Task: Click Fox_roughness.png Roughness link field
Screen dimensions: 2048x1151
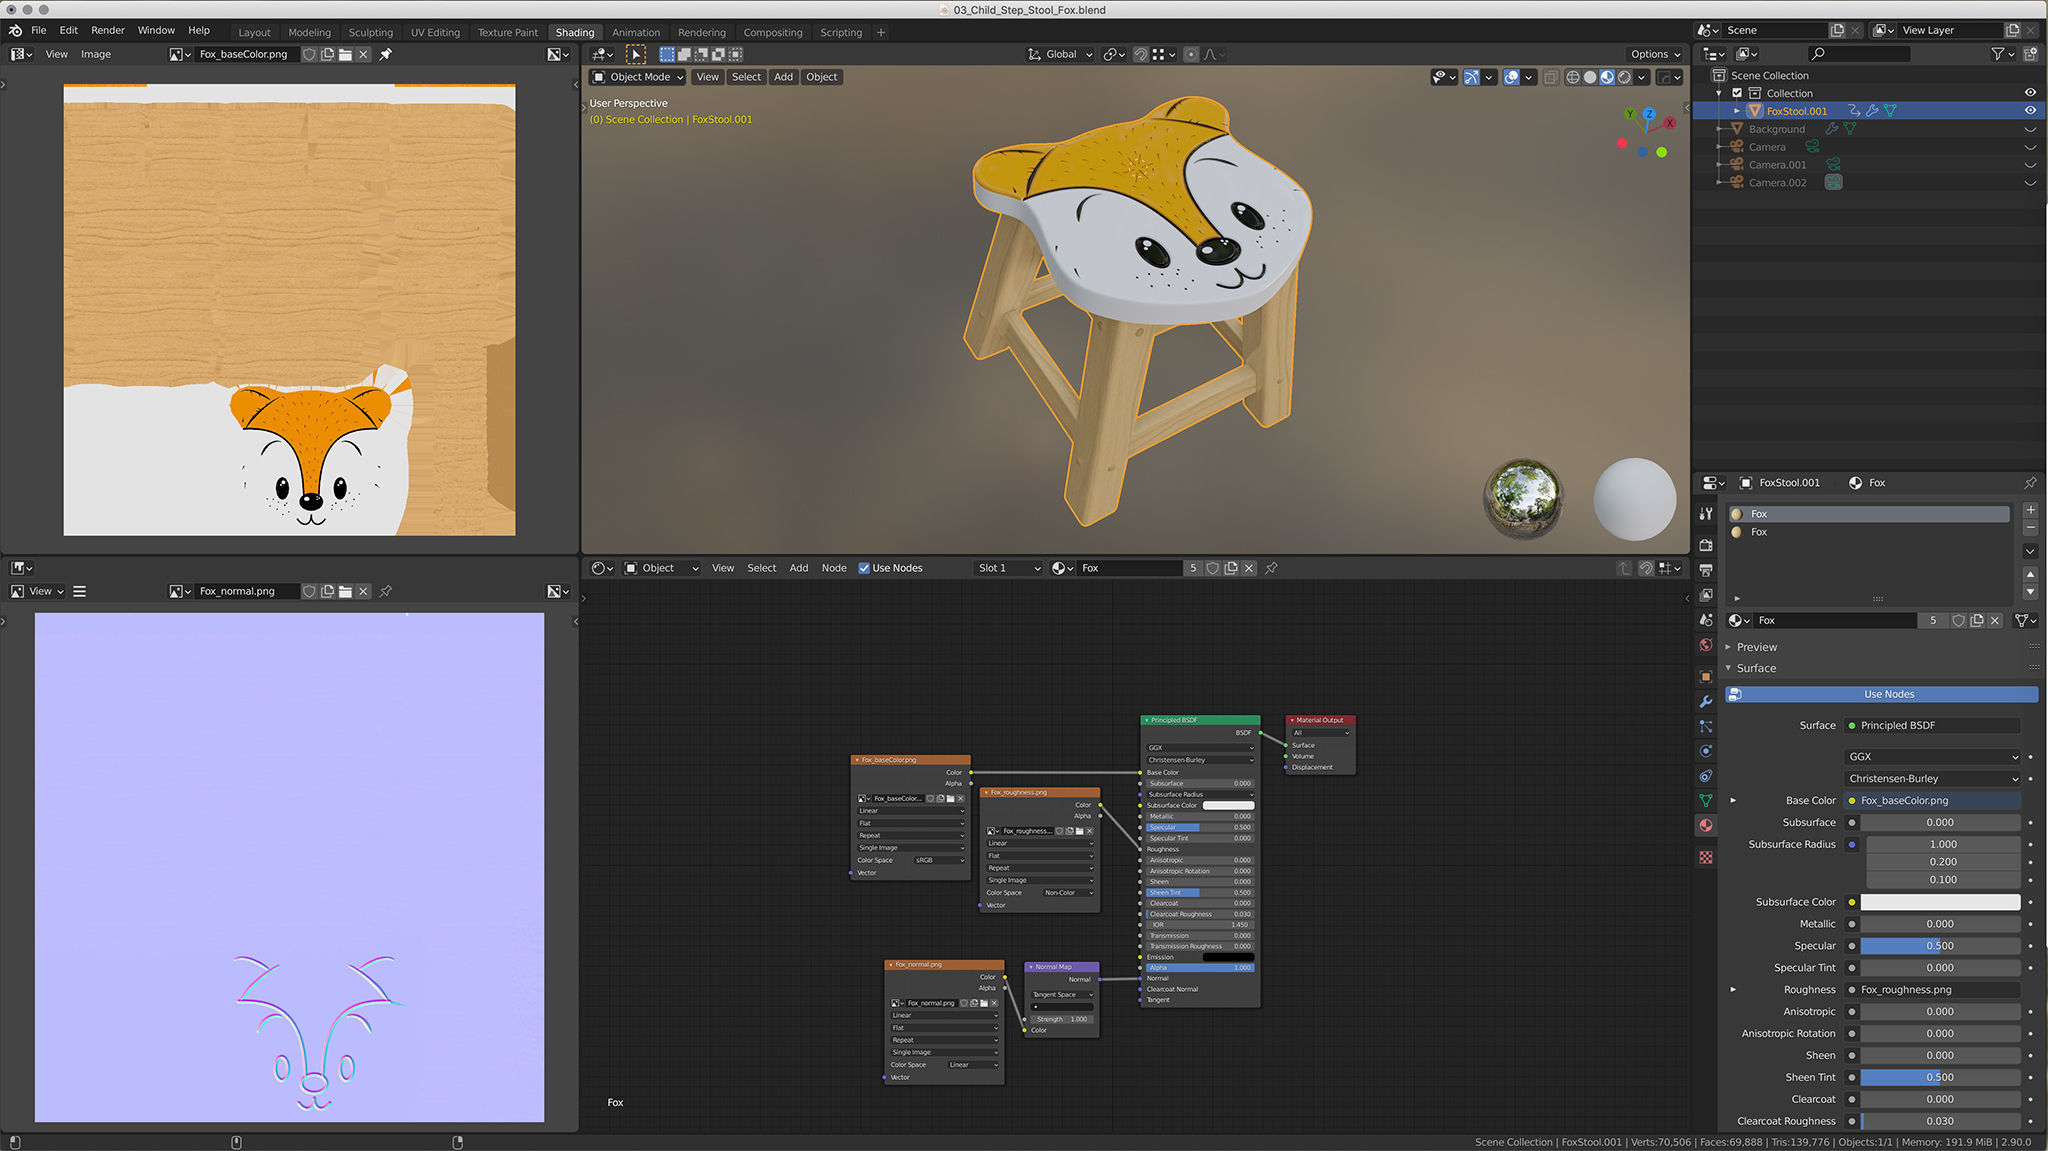Action: [1932, 990]
